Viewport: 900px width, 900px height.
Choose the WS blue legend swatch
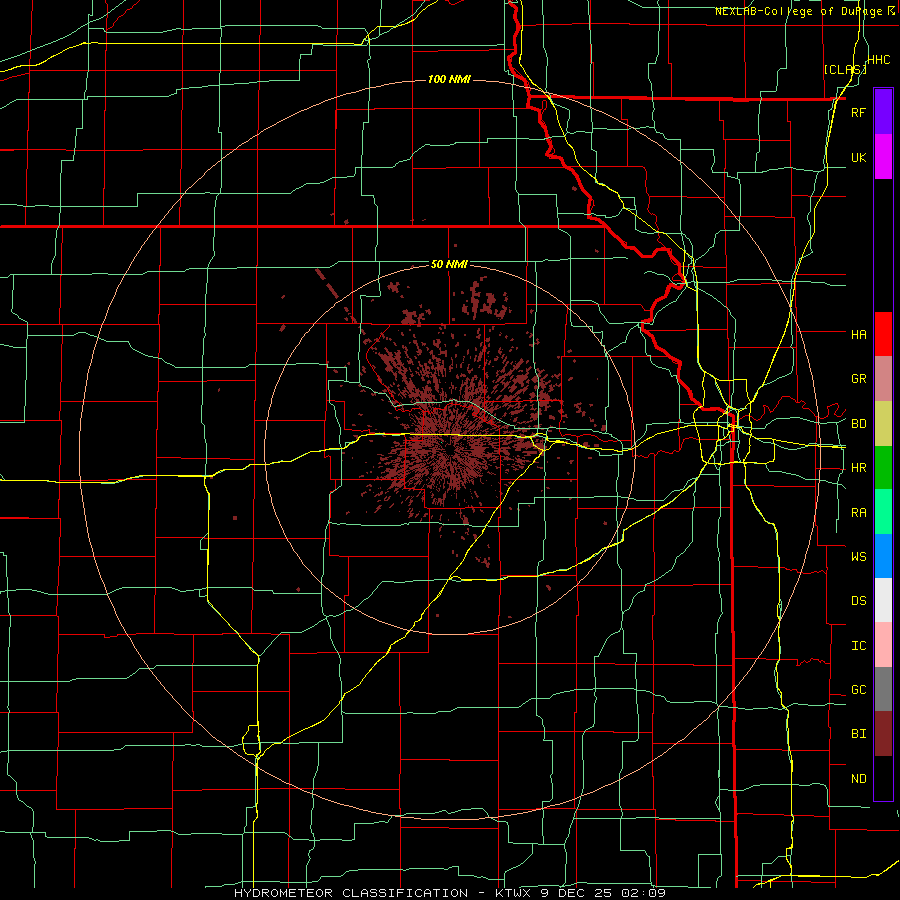pos(883,556)
